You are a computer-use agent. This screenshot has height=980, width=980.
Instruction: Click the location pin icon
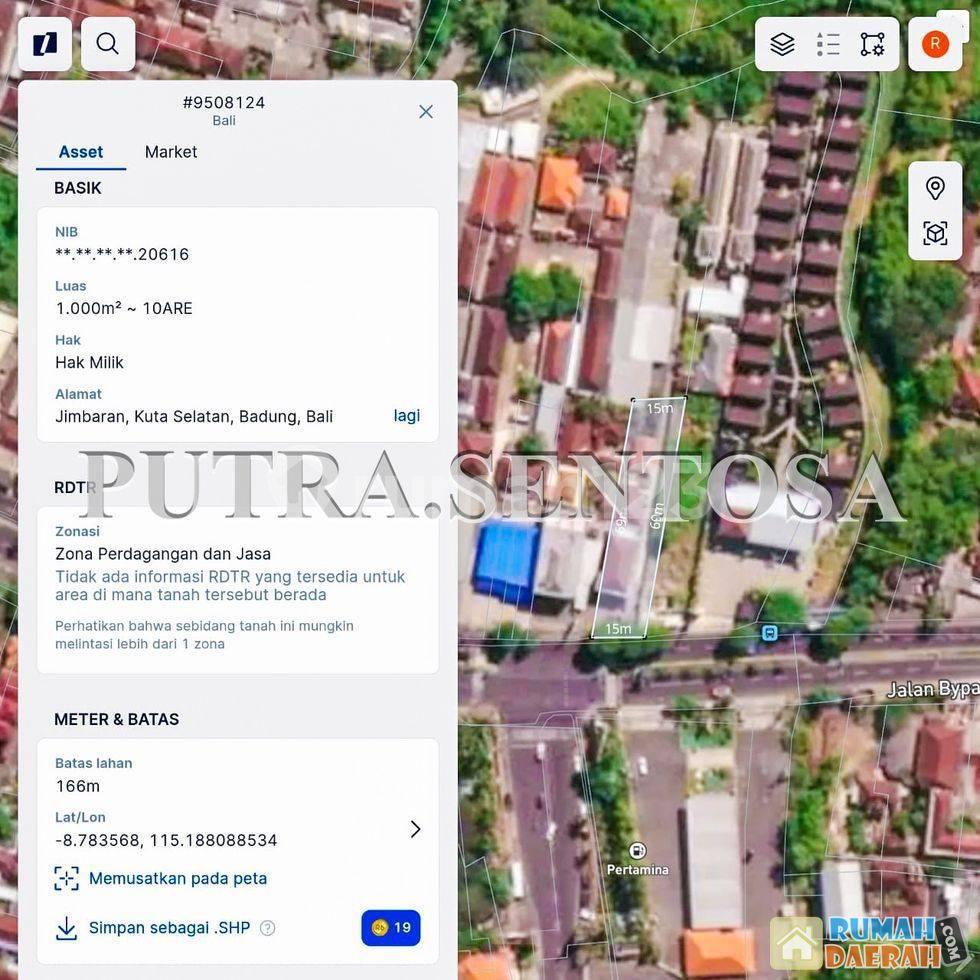tap(935, 188)
